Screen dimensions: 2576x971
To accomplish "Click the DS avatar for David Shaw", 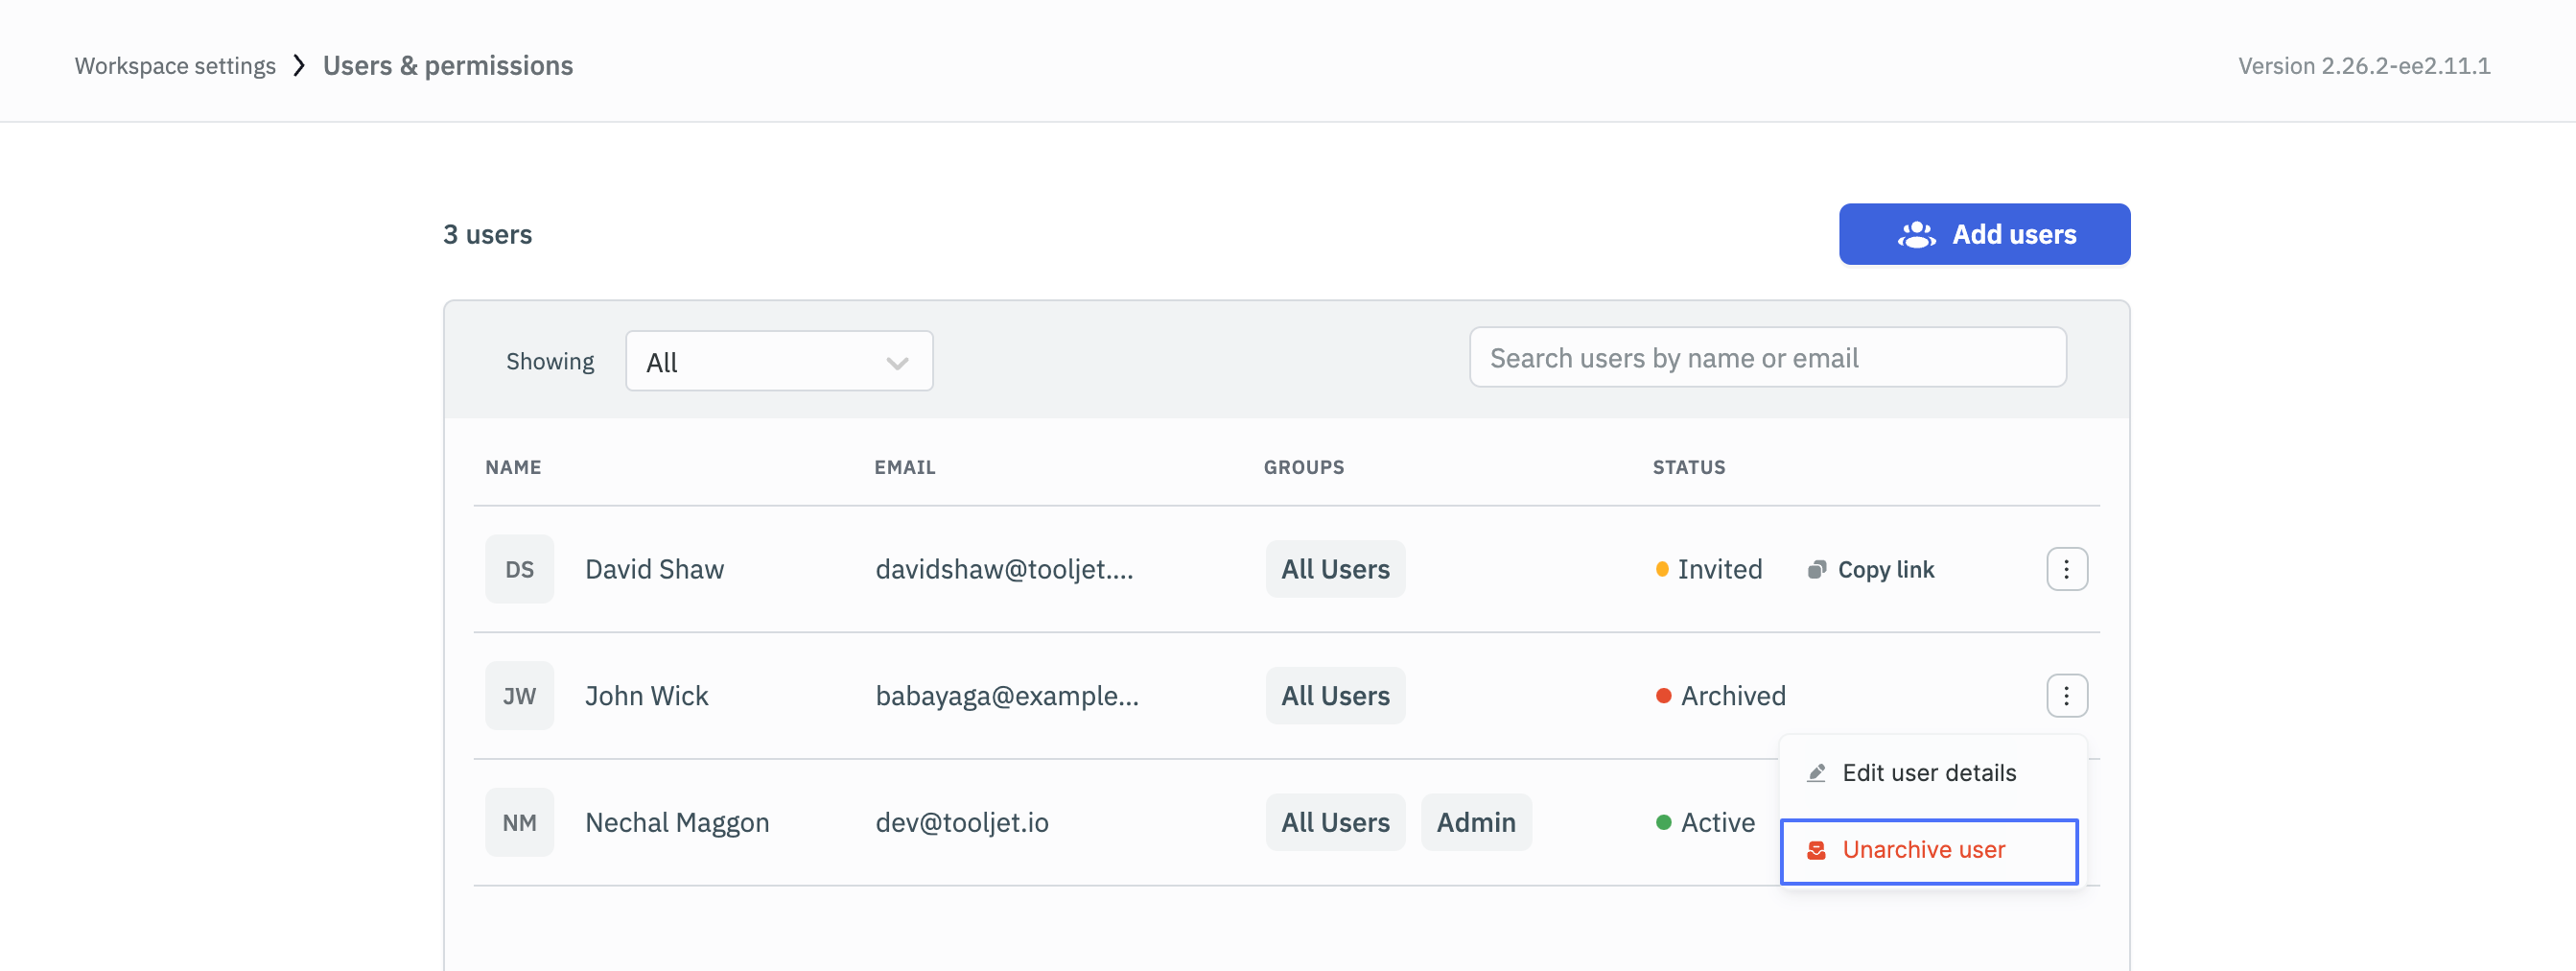I will click(x=519, y=569).
